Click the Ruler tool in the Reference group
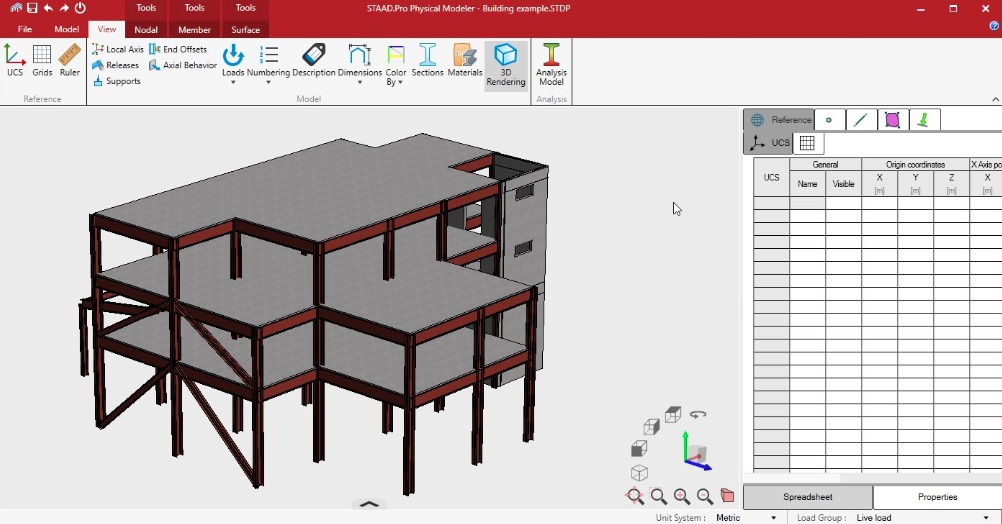Viewport: 1002px width, 524px height. click(69, 60)
